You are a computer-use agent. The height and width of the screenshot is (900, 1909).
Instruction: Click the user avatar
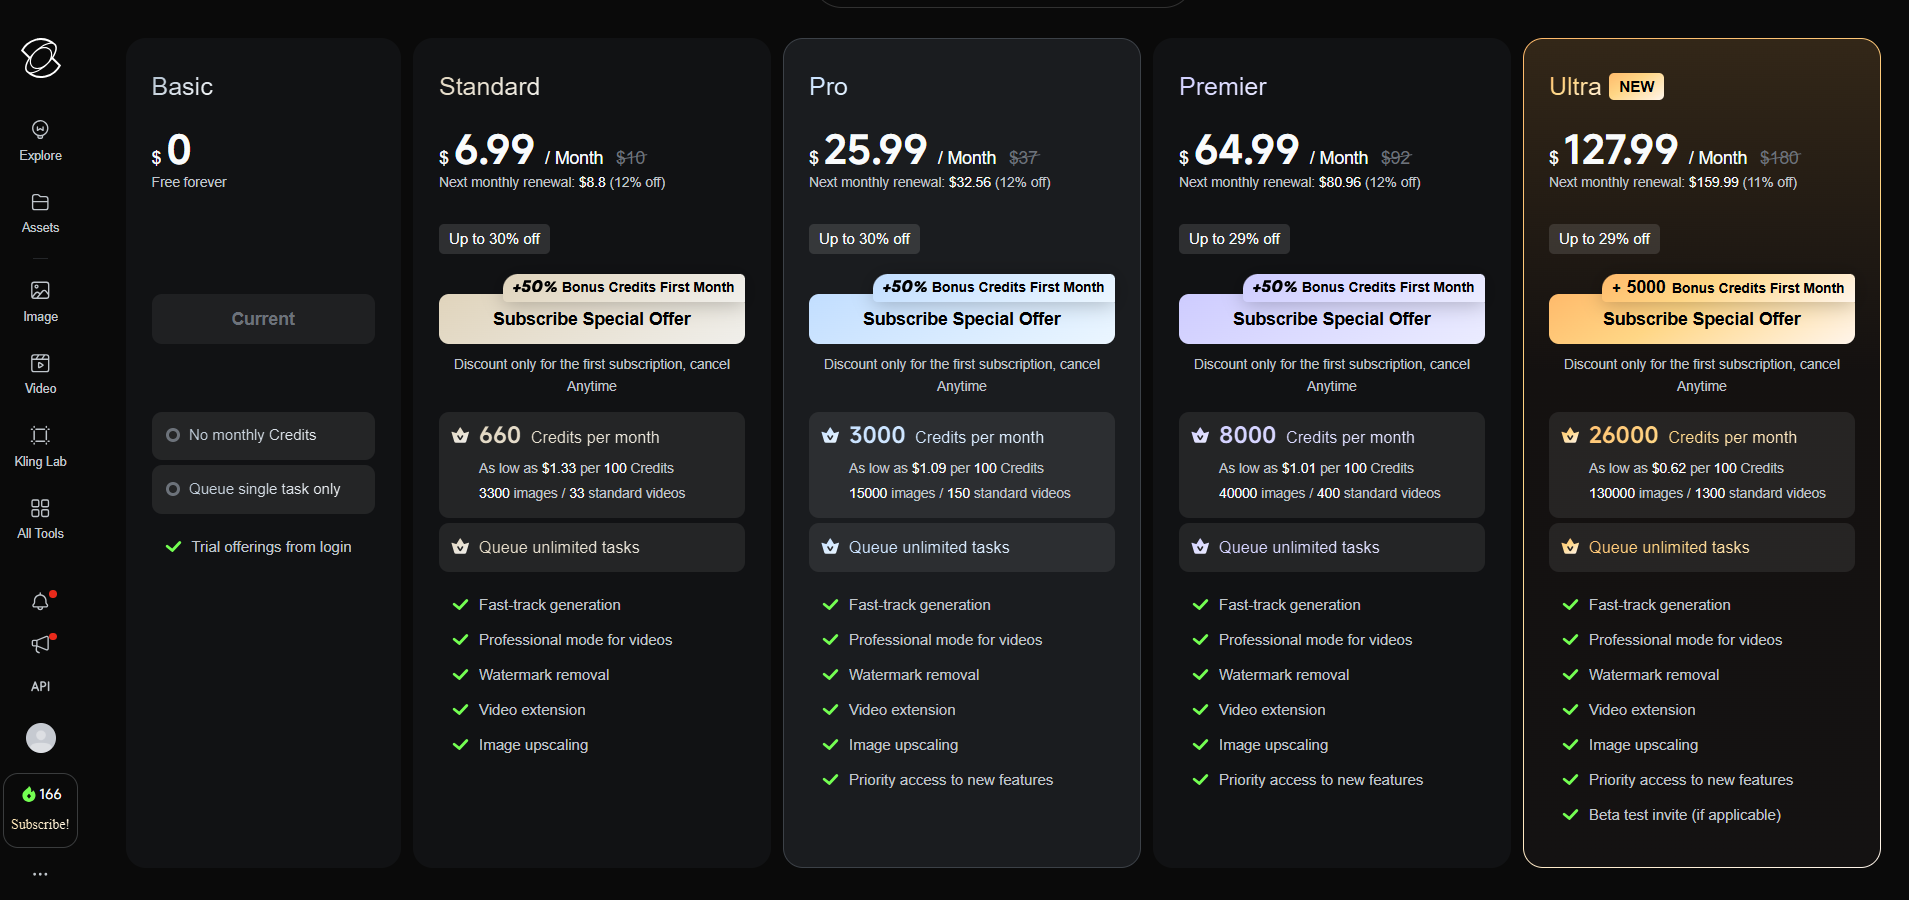(41, 738)
